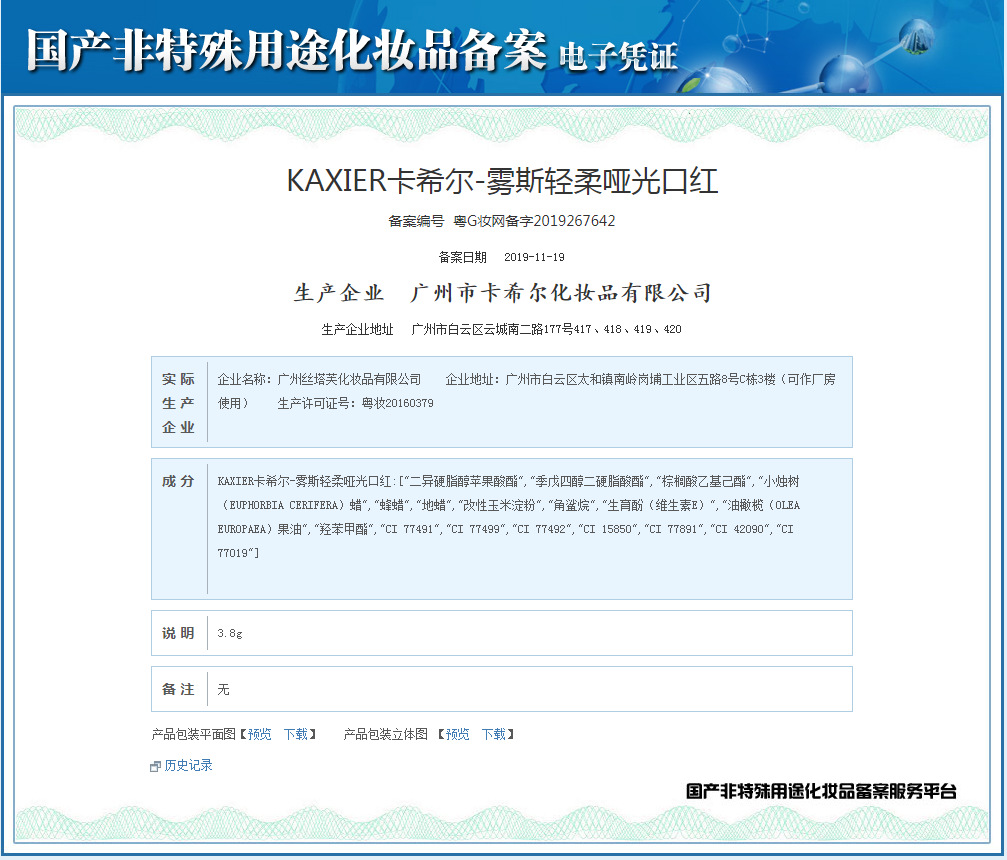Click the 生产企业 heading label

coord(339,293)
